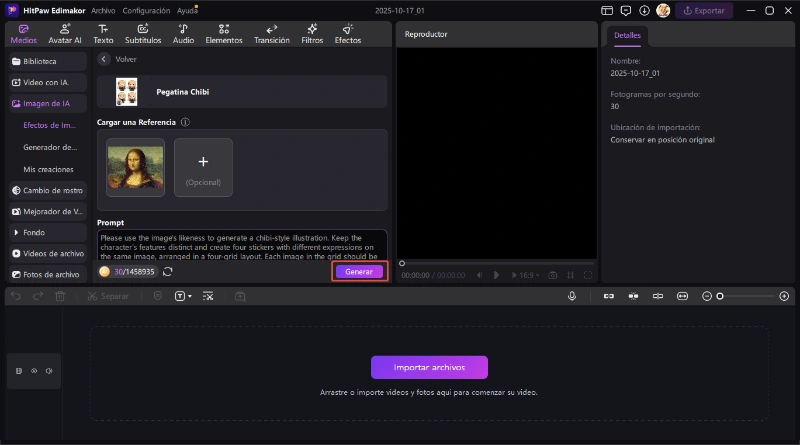Viewport: 800px width, 445px height.
Task: Click the microphone voice-over record icon
Action: tap(573, 296)
